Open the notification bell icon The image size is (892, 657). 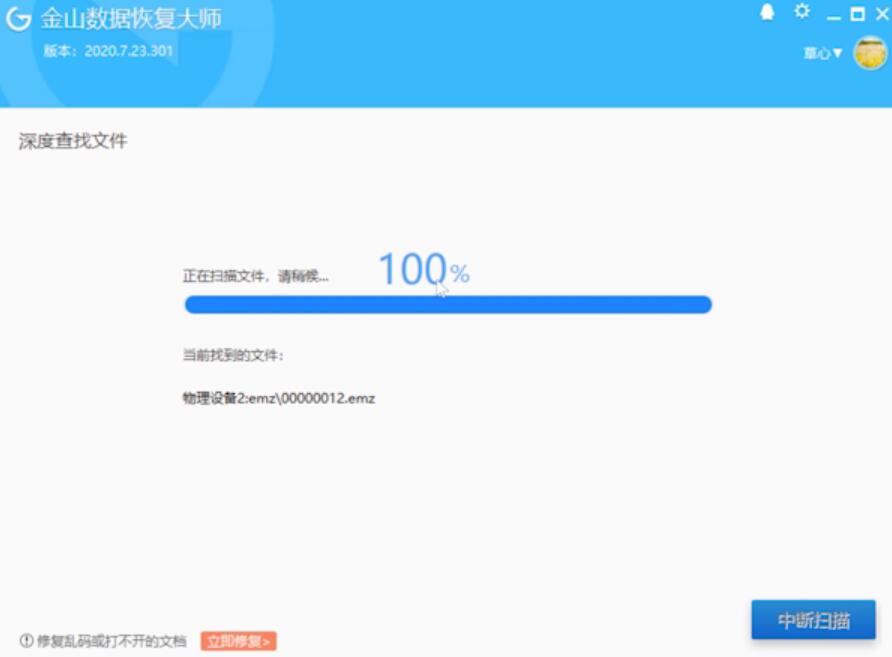(x=767, y=12)
